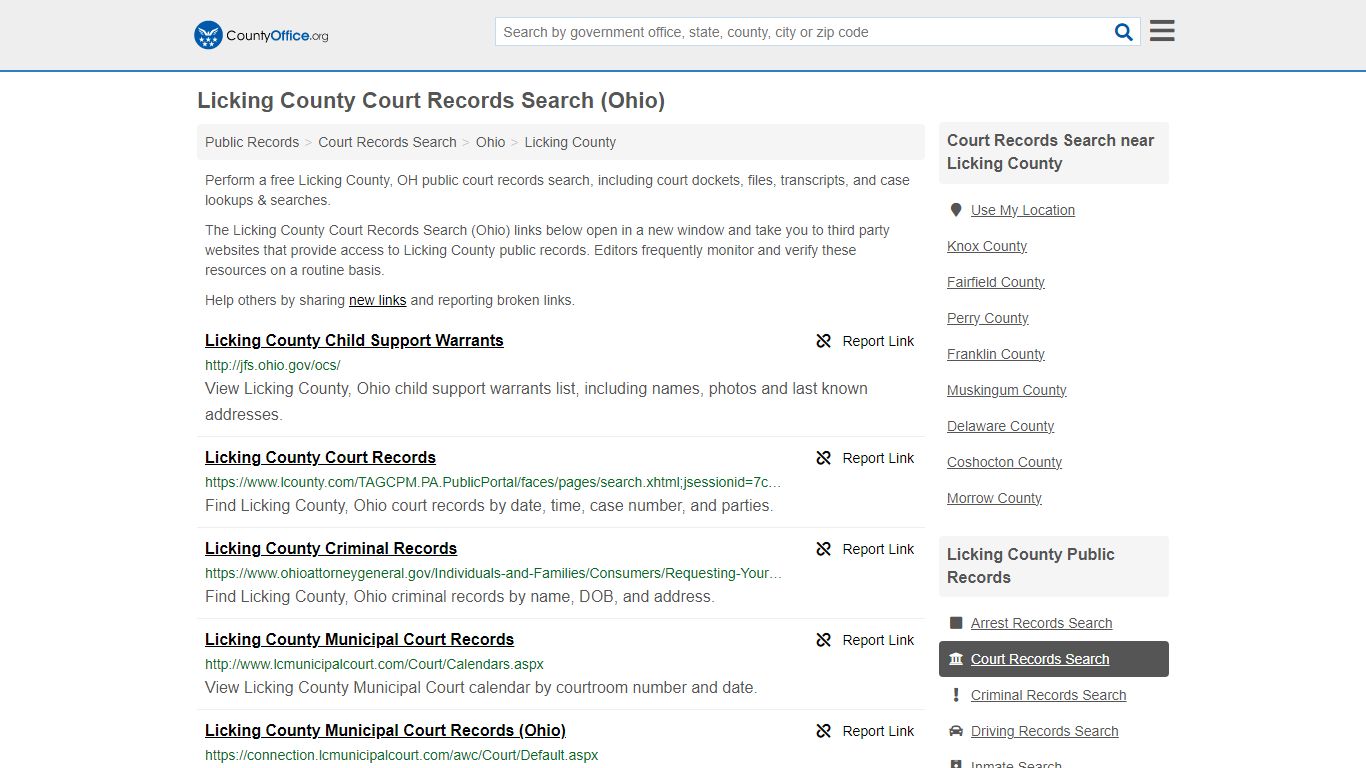Viewport: 1366px width, 768px height.
Task: Follow the new links hyperlink
Action: (x=377, y=300)
